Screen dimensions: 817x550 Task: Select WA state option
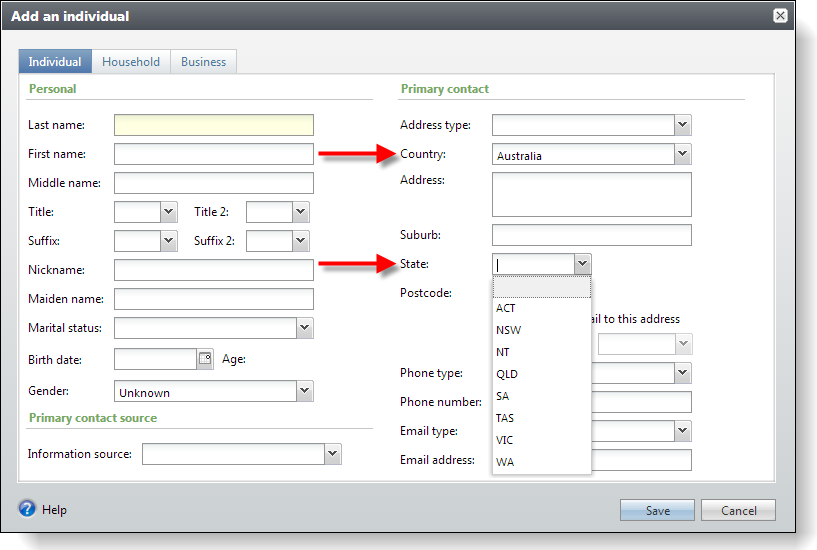[x=505, y=462]
